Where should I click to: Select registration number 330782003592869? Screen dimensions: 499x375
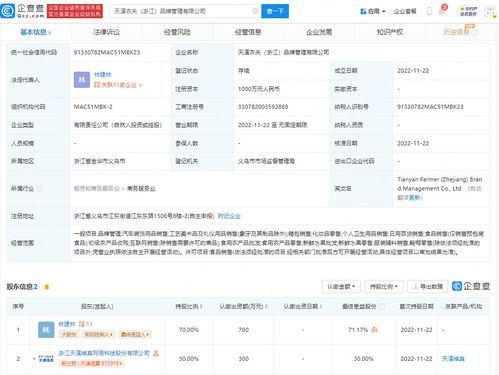click(x=263, y=107)
